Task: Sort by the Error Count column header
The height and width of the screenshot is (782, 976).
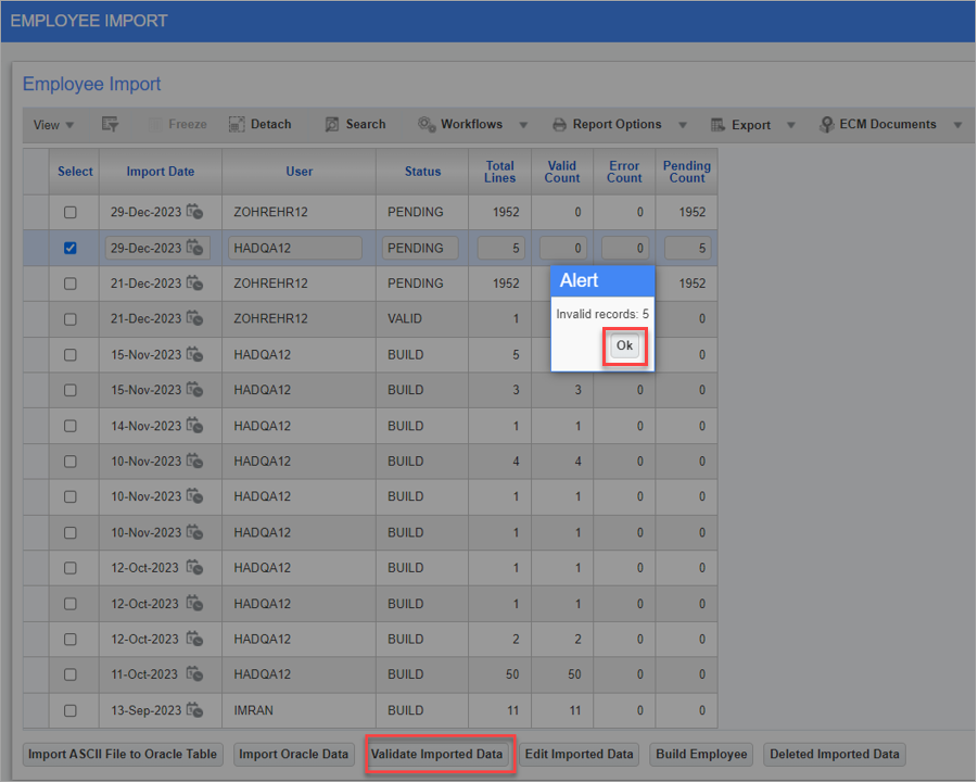Action: tap(624, 171)
